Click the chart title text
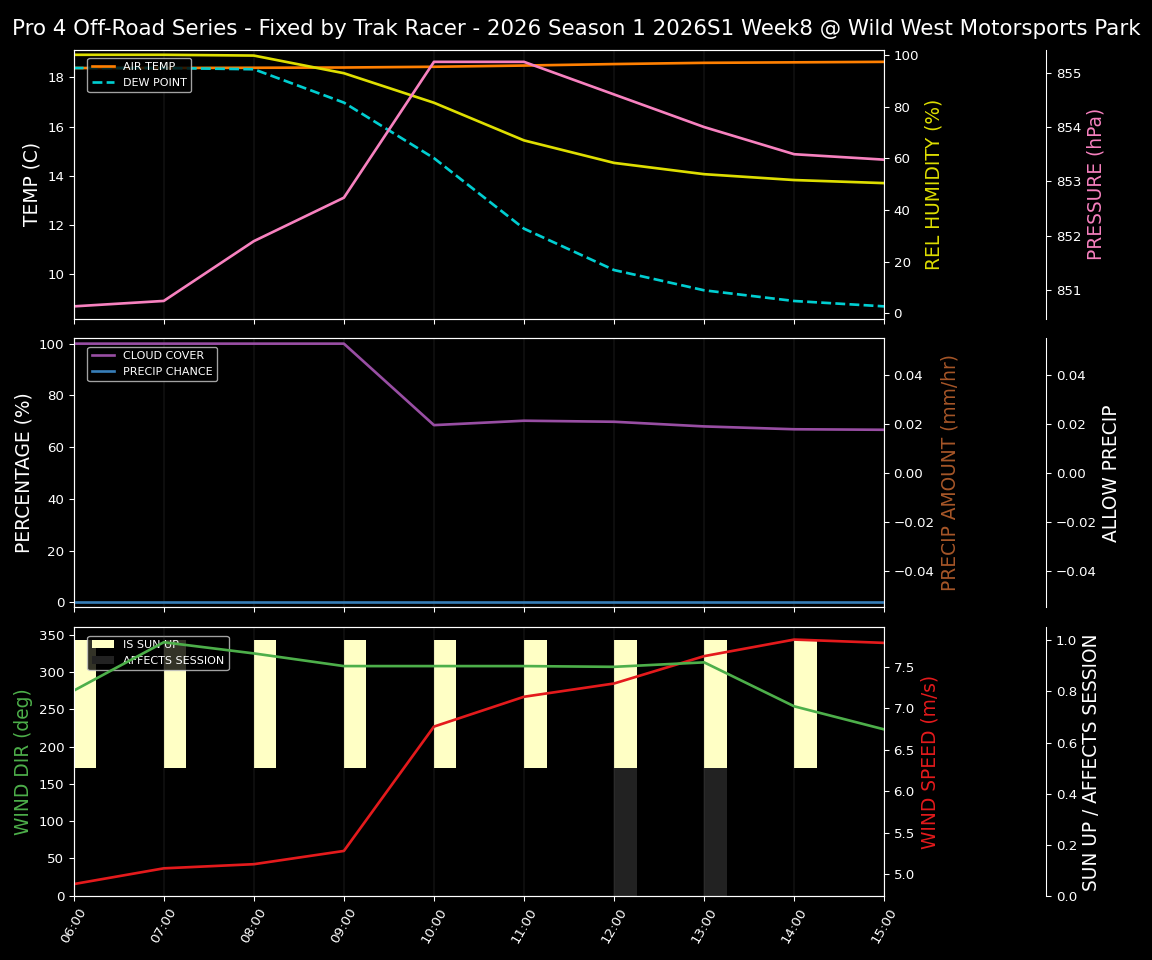1152x960 pixels. [x=576, y=27]
